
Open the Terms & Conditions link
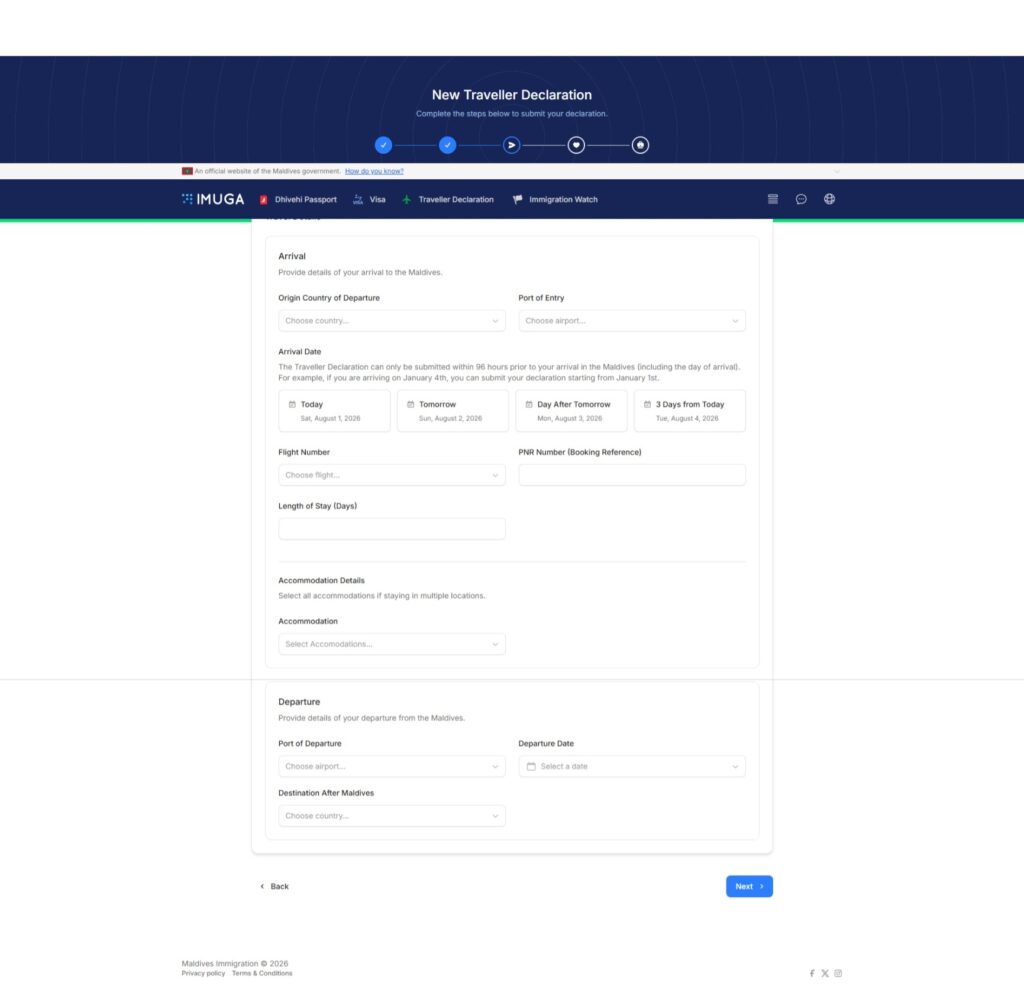point(262,974)
